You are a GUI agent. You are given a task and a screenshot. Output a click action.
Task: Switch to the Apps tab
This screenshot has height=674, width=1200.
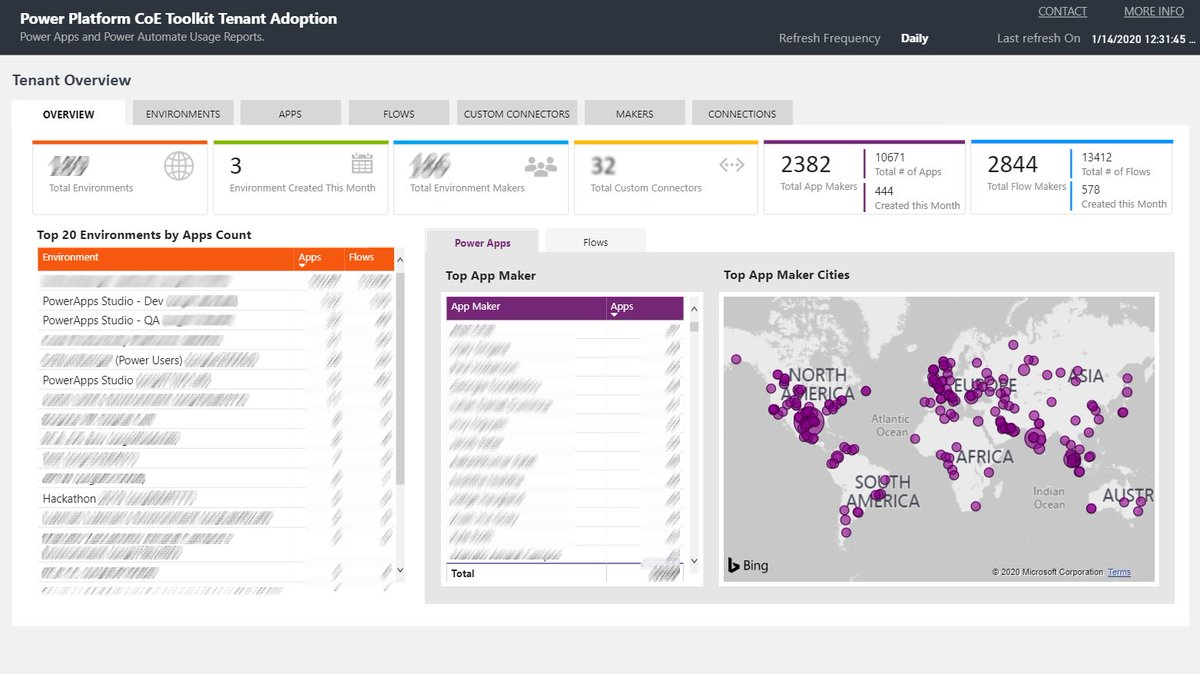(290, 114)
